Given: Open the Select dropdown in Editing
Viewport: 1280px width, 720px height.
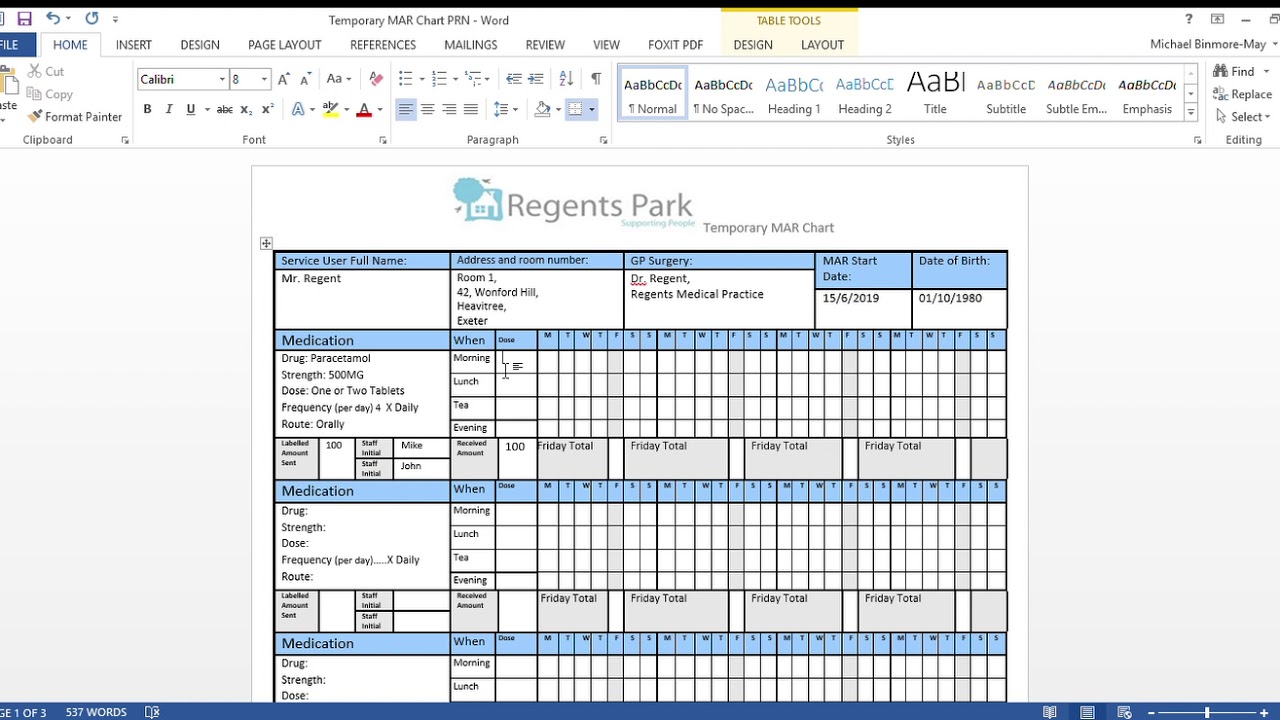Looking at the screenshot, I should [1244, 117].
